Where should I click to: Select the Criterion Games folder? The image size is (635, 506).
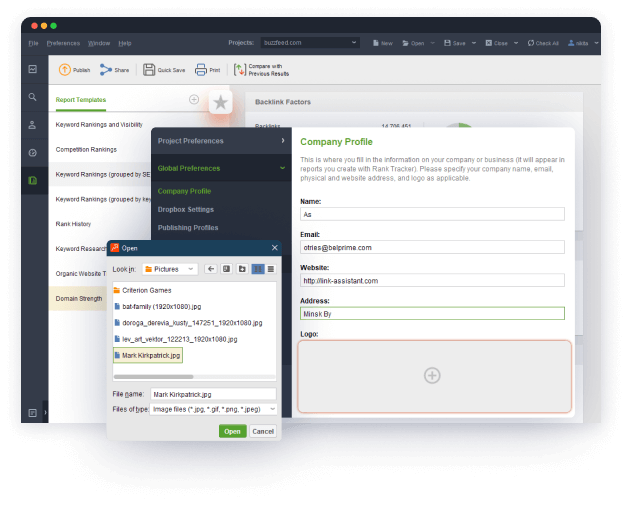click(x=143, y=290)
